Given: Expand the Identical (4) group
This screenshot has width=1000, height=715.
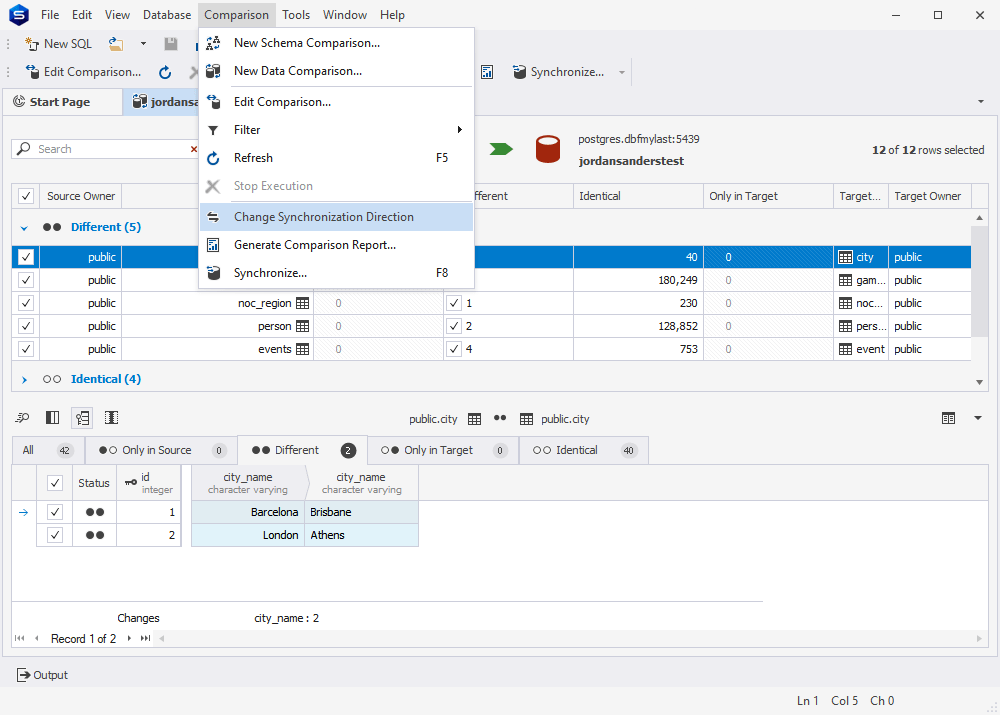Looking at the screenshot, I should point(22,379).
